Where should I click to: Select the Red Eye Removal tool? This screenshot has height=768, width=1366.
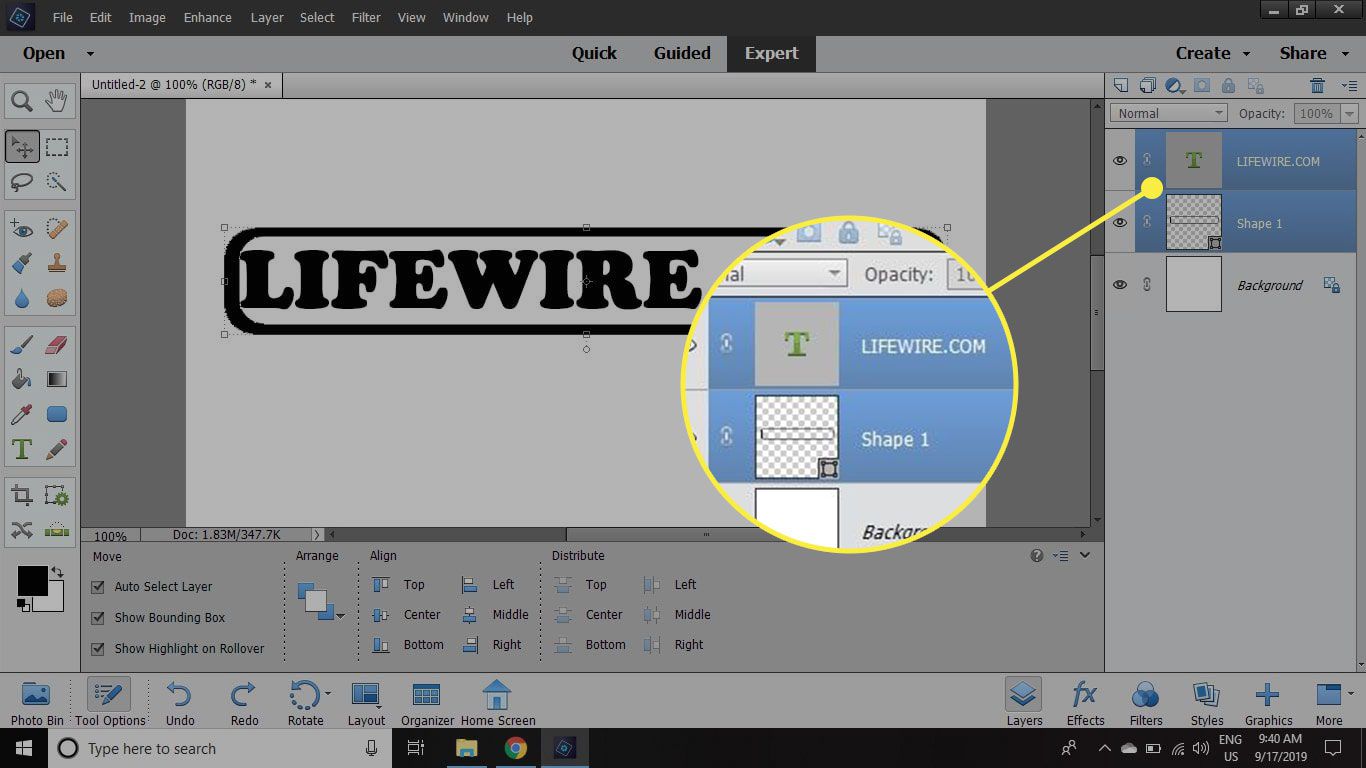click(x=21, y=230)
